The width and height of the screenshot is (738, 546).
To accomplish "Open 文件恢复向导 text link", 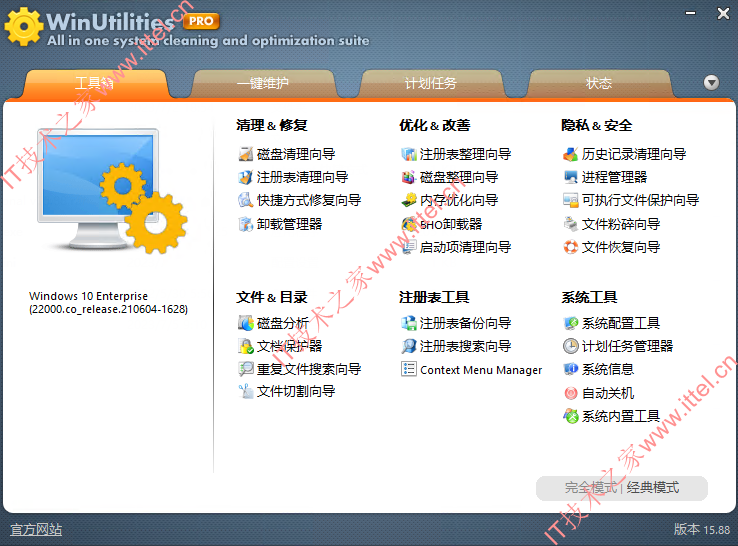I will coord(621,247).
